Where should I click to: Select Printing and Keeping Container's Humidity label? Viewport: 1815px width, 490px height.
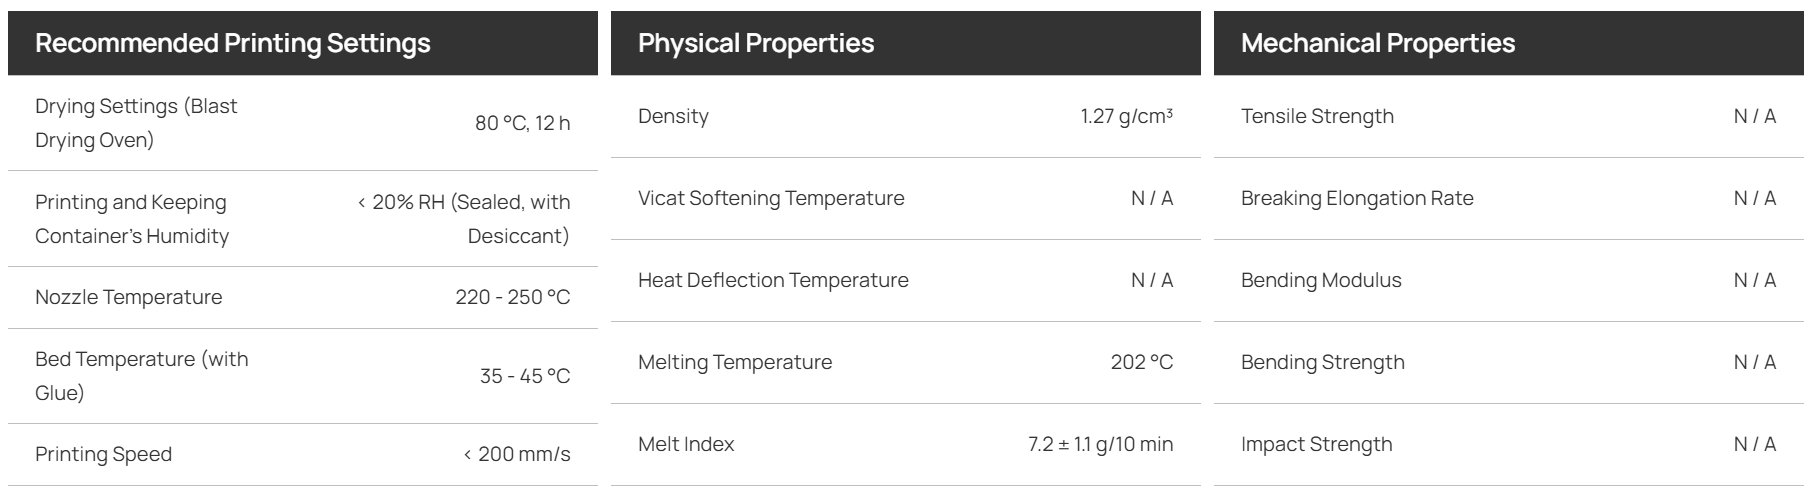(133, 219)
